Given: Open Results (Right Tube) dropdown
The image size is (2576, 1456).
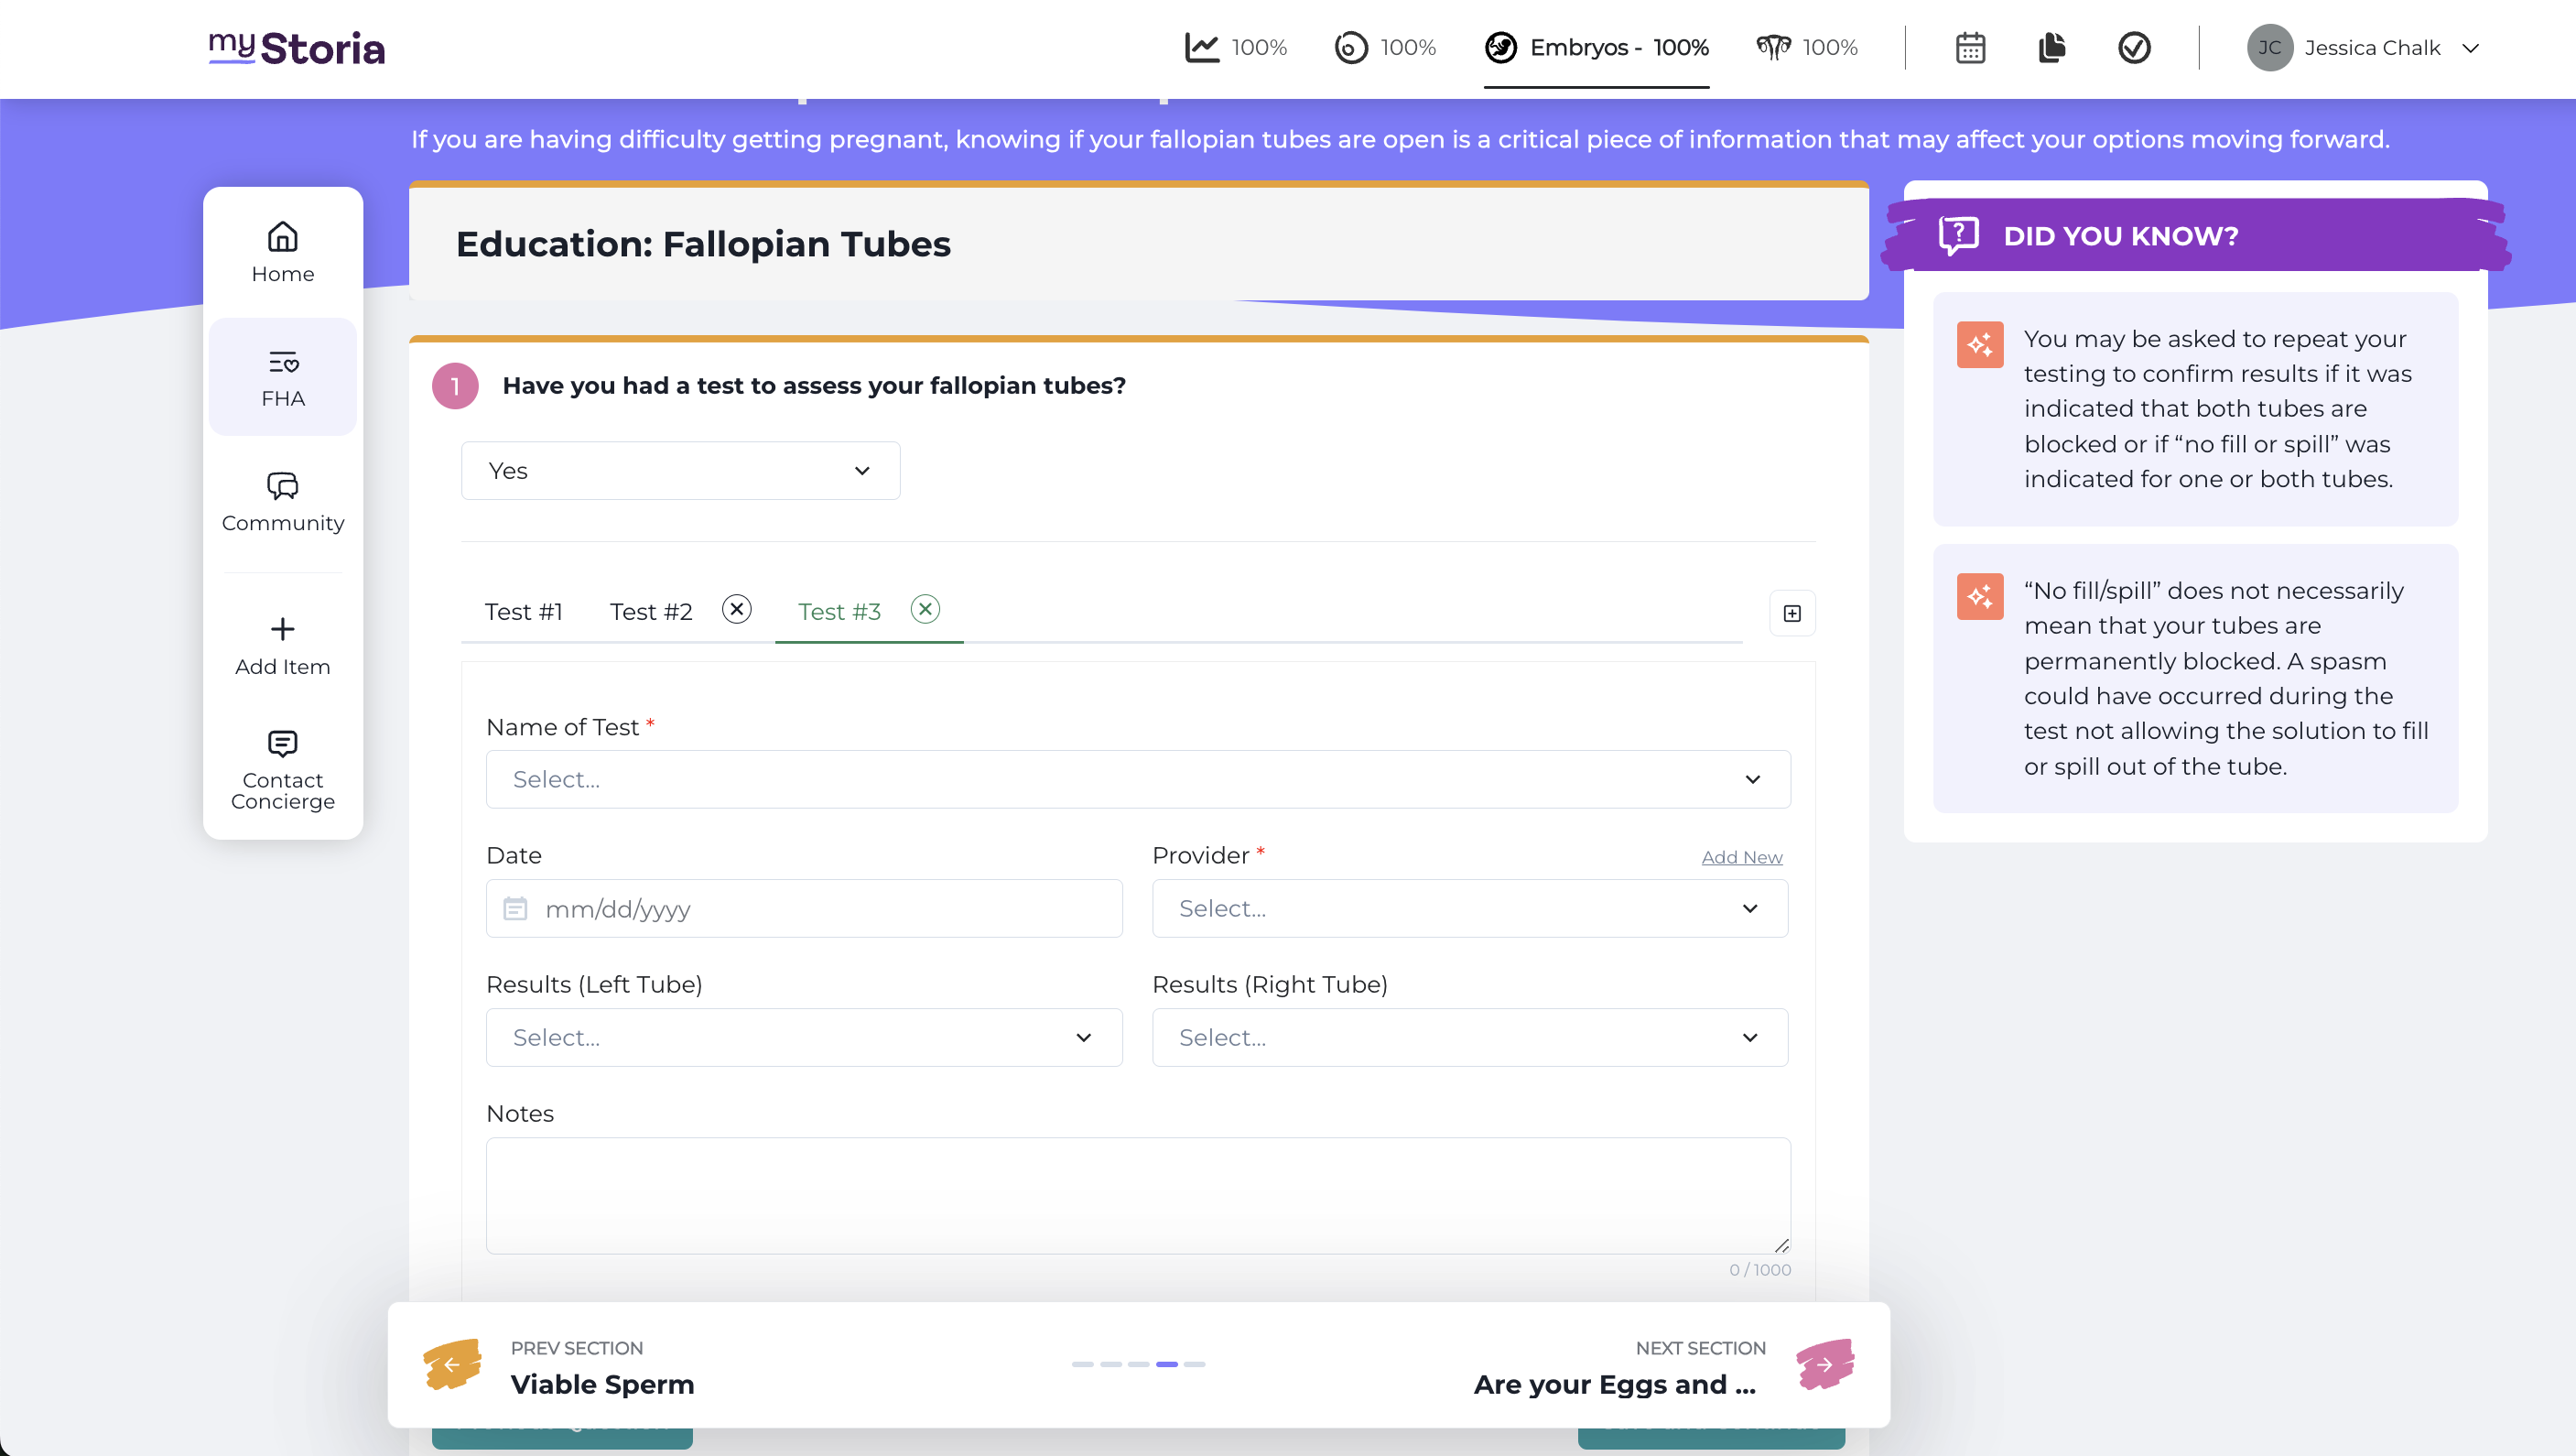Looking at the screenshot, I should pos(1469,1037).
